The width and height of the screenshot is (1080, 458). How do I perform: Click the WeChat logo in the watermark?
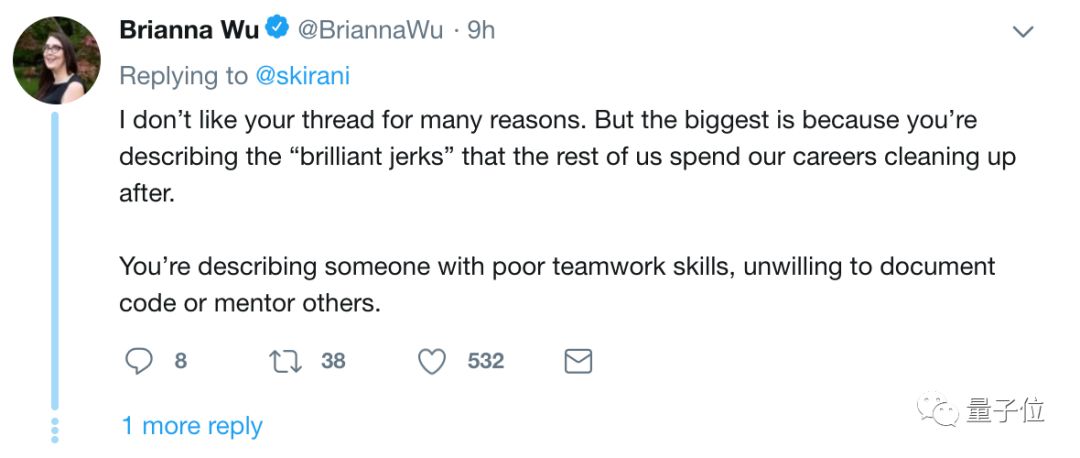pos(937,412)
